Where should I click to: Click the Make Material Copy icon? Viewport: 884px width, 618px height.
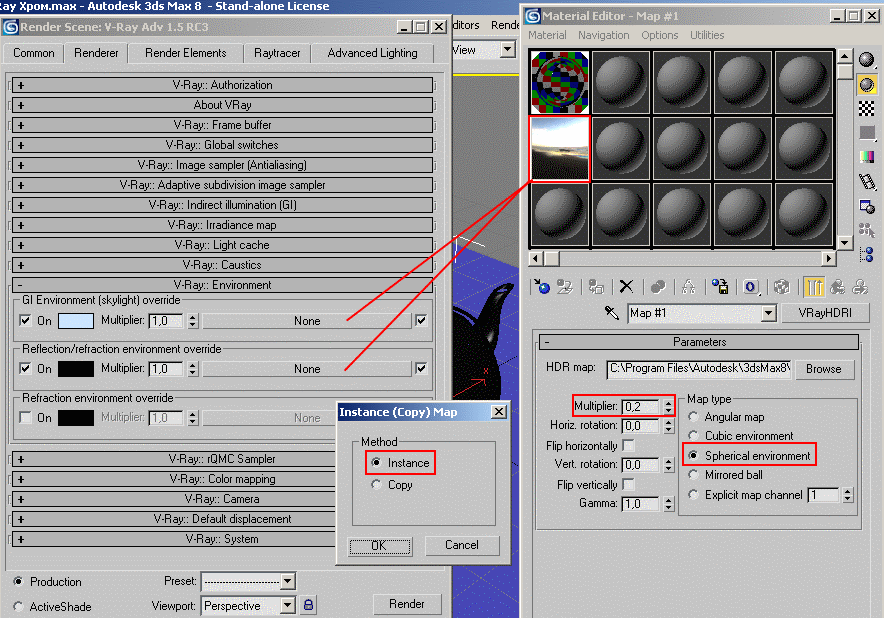point(658,286)
